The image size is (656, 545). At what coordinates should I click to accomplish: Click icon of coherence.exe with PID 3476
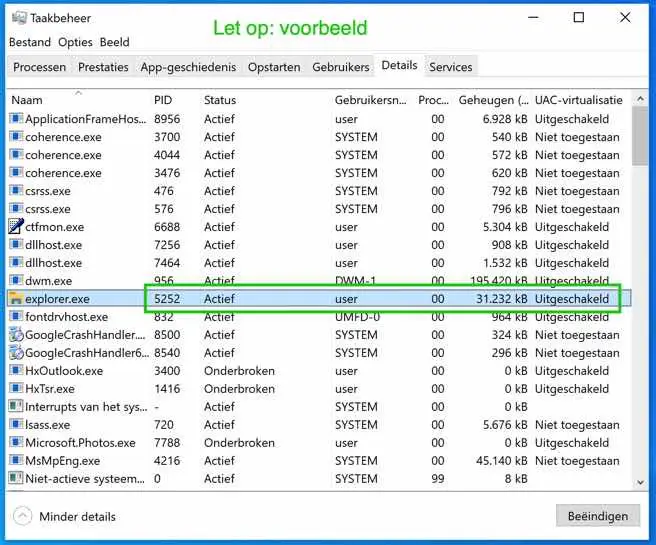click(x=16, y=172)
